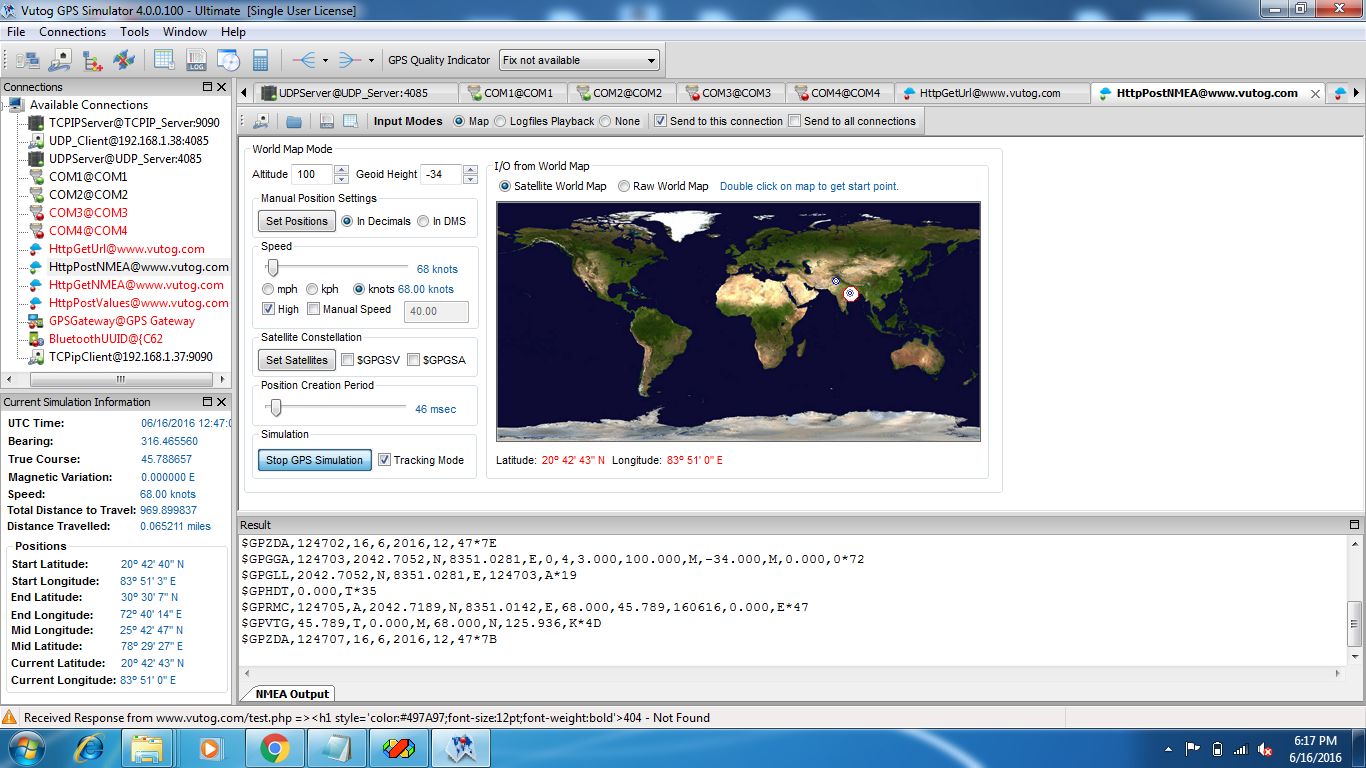Select the Raw World Map radio button
1366x768 pixels.
(624, 186)
